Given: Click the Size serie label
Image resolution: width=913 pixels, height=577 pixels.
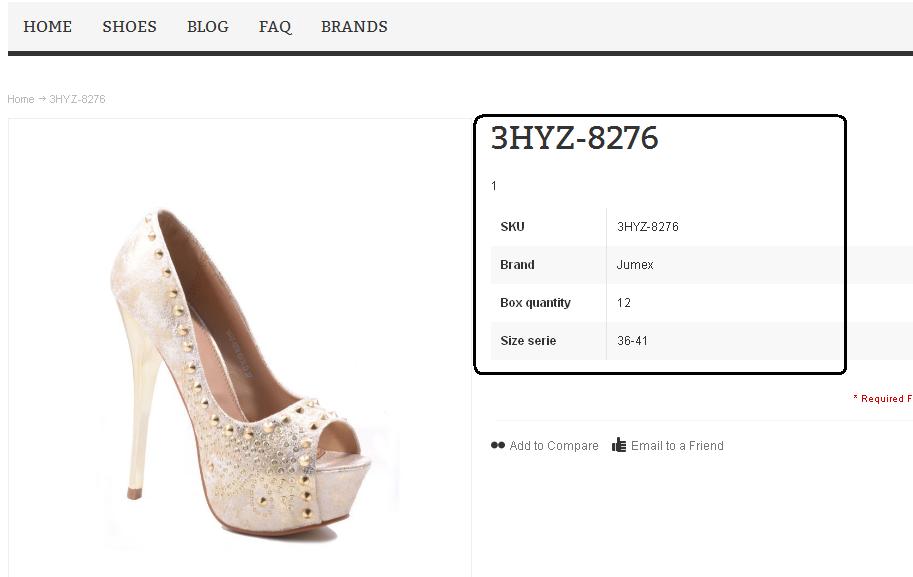Looking at the screenshot, I should click(528, 341).
